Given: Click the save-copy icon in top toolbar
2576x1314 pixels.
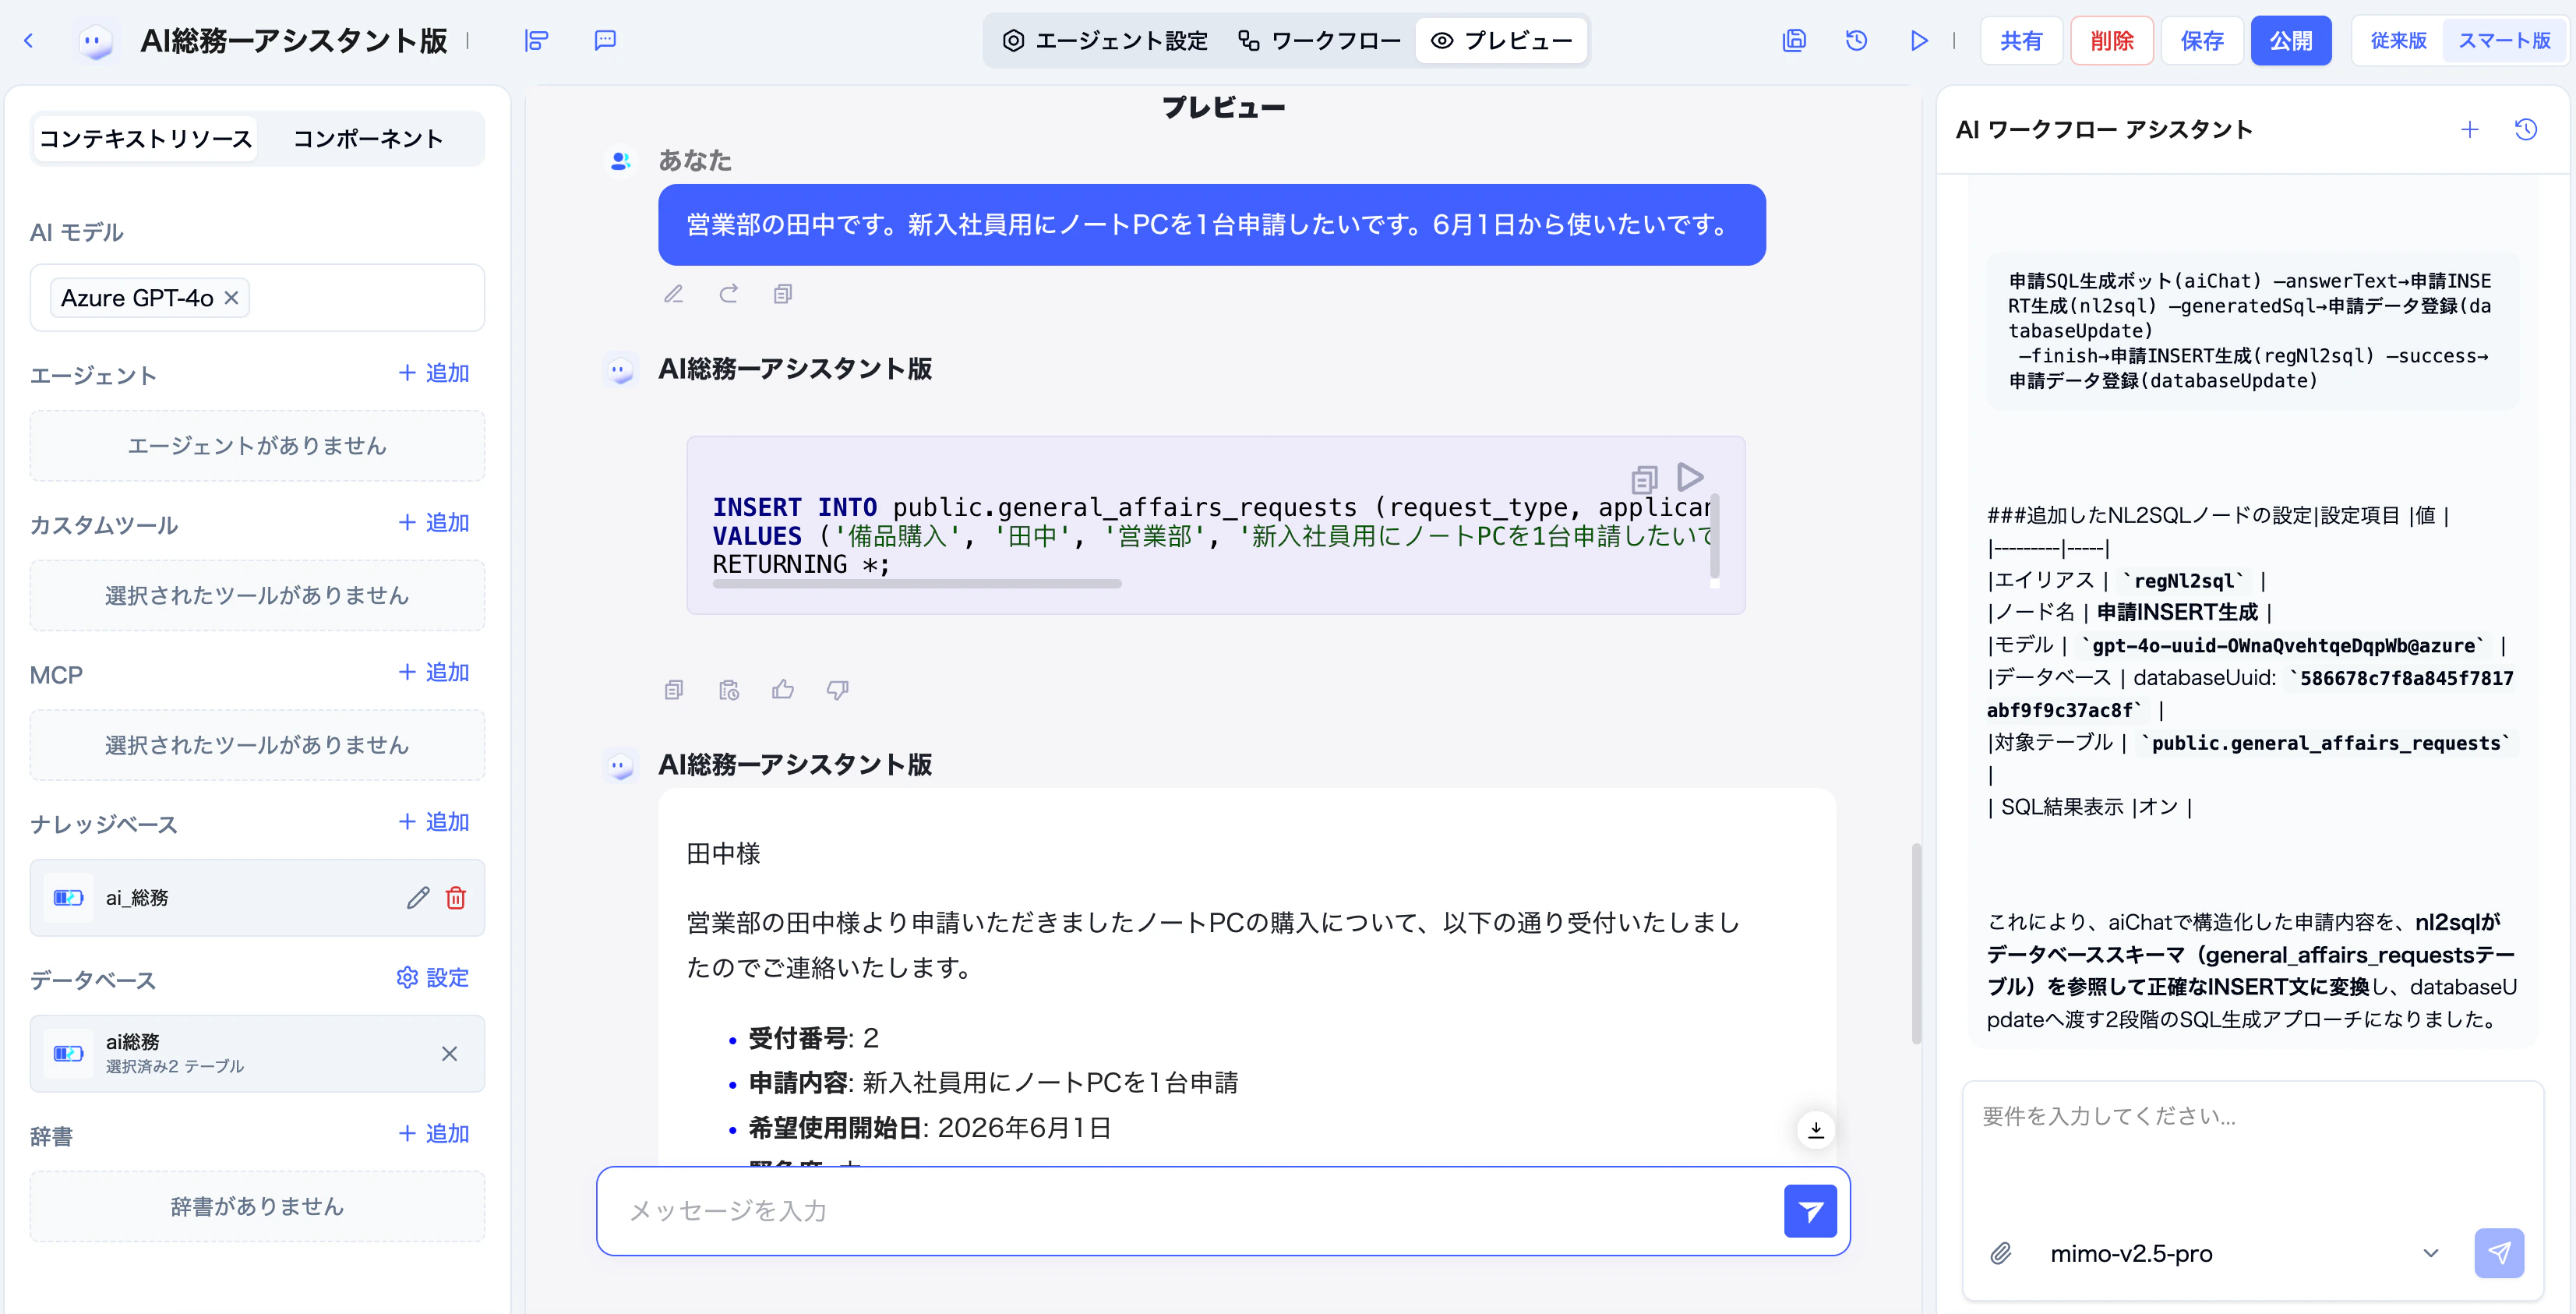Looking at the screenshot, I should (x=1794, y=40).
